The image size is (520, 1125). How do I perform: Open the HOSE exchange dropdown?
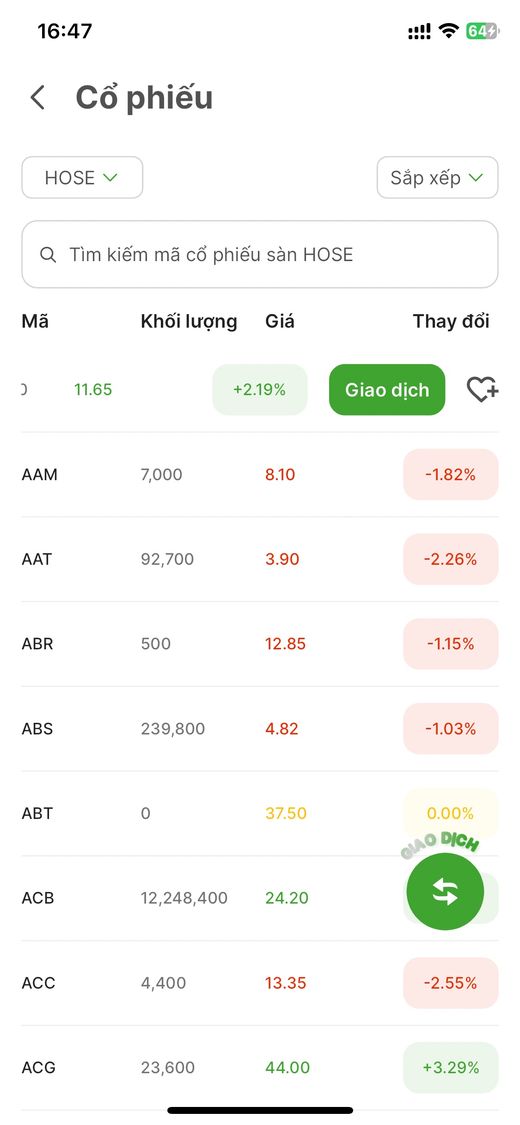82,177
